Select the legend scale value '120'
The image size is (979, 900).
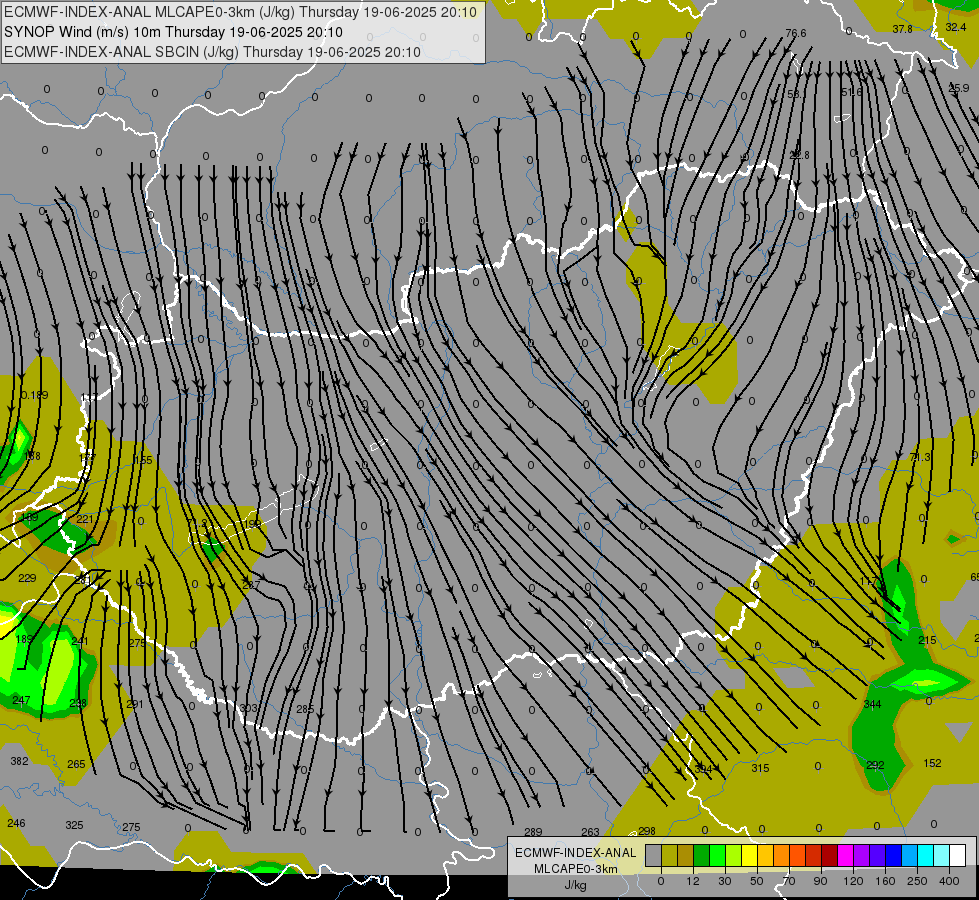(853, 881)
